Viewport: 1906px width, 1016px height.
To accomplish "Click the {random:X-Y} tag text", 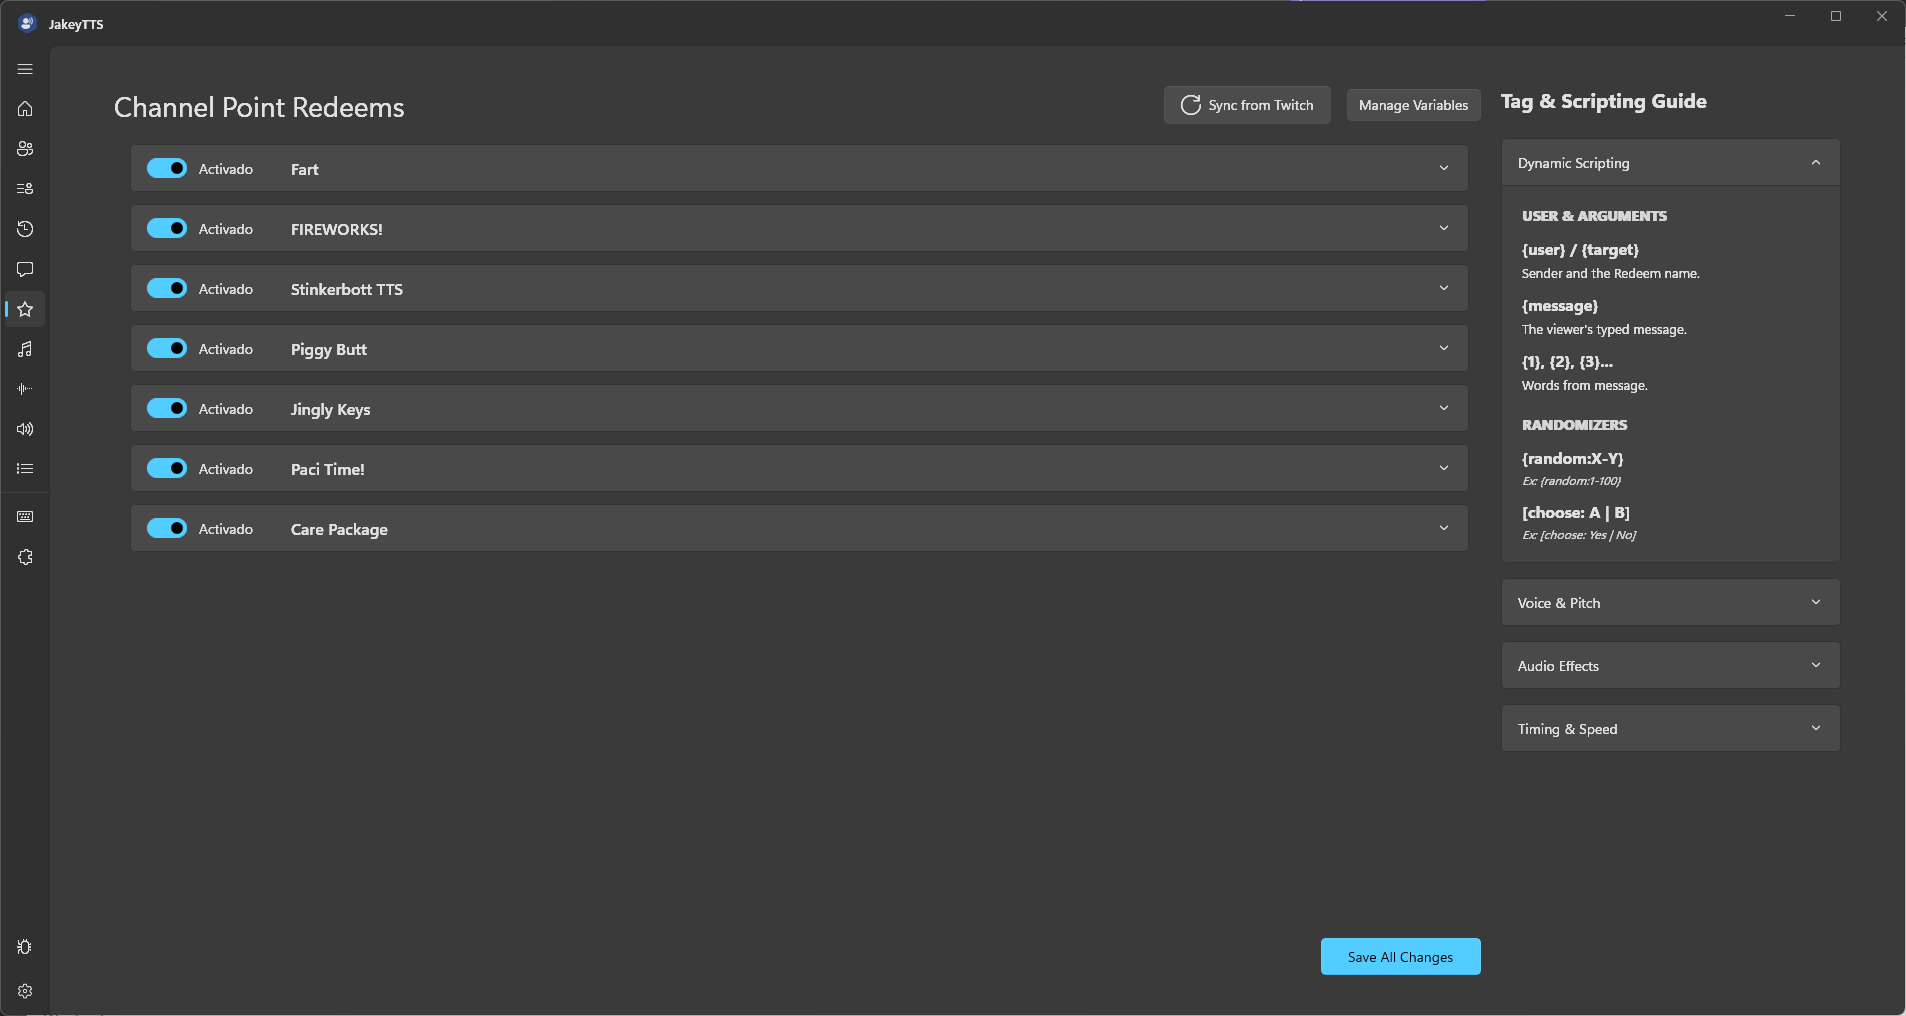I will pyautogui.click(x=1572, y=458).
